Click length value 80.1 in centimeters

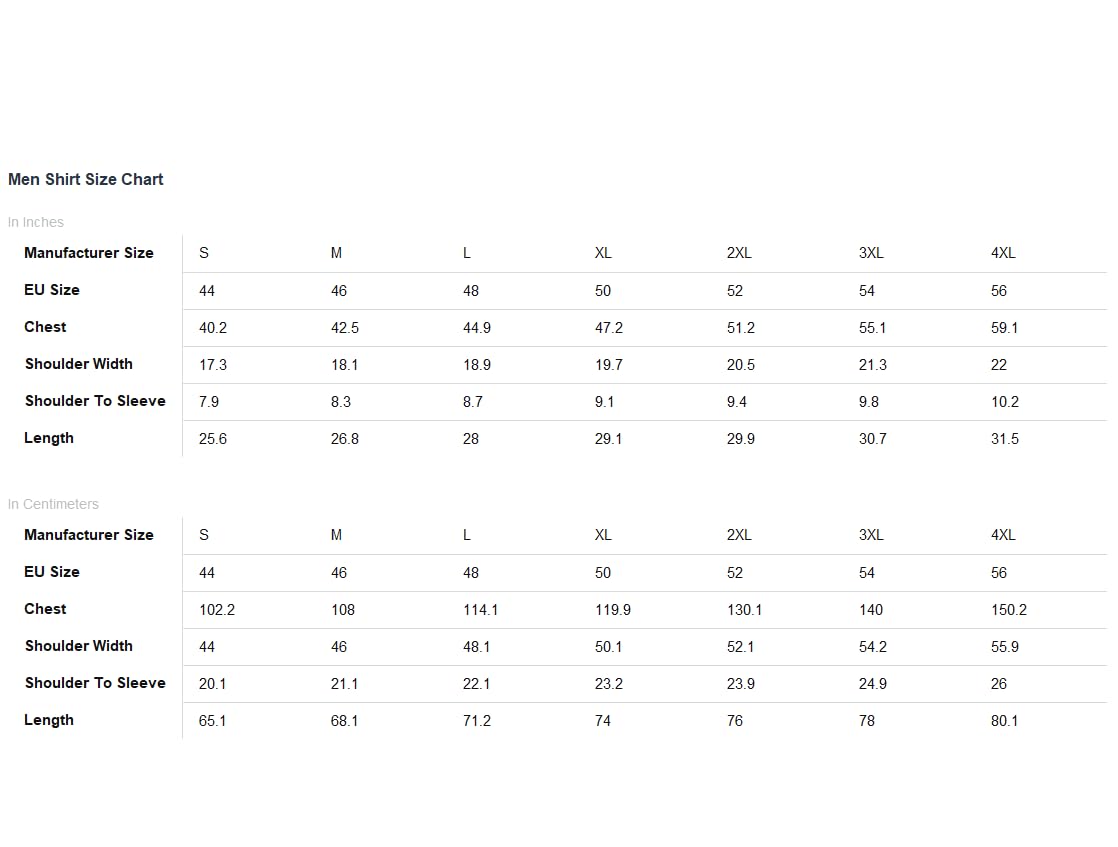coord(1005,722)
